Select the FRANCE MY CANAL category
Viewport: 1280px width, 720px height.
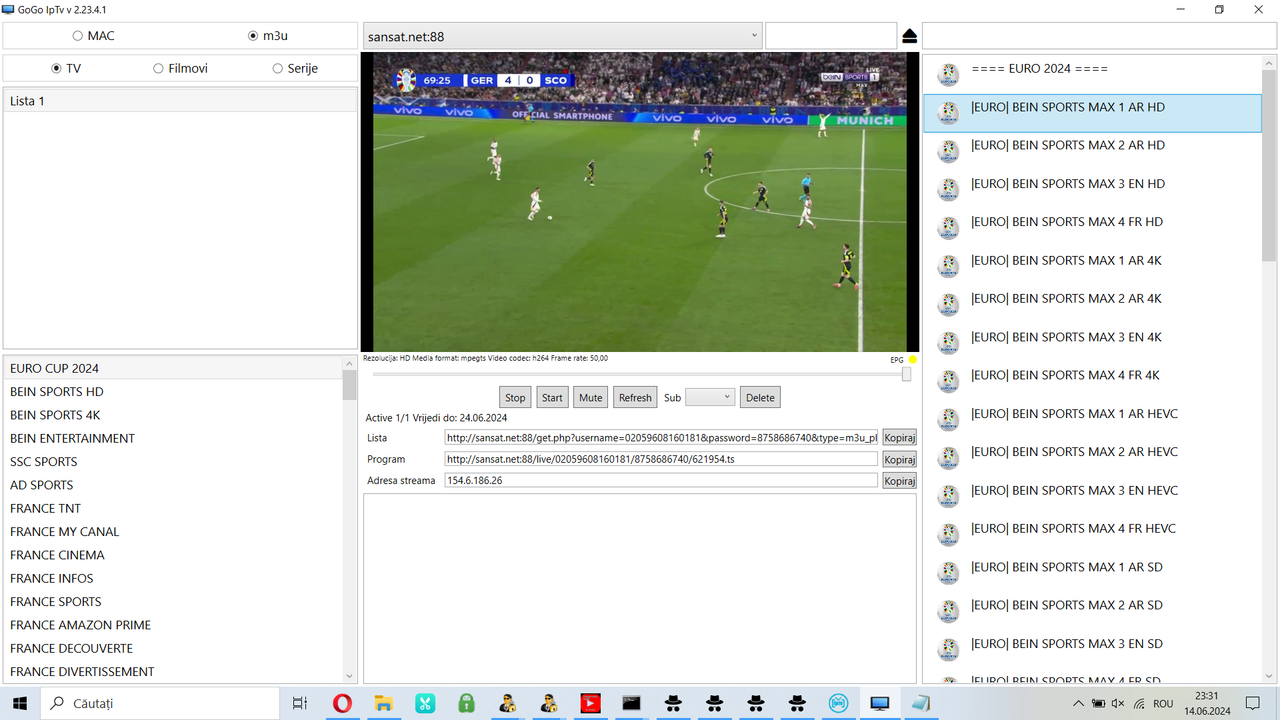click(x=173, y=531)
